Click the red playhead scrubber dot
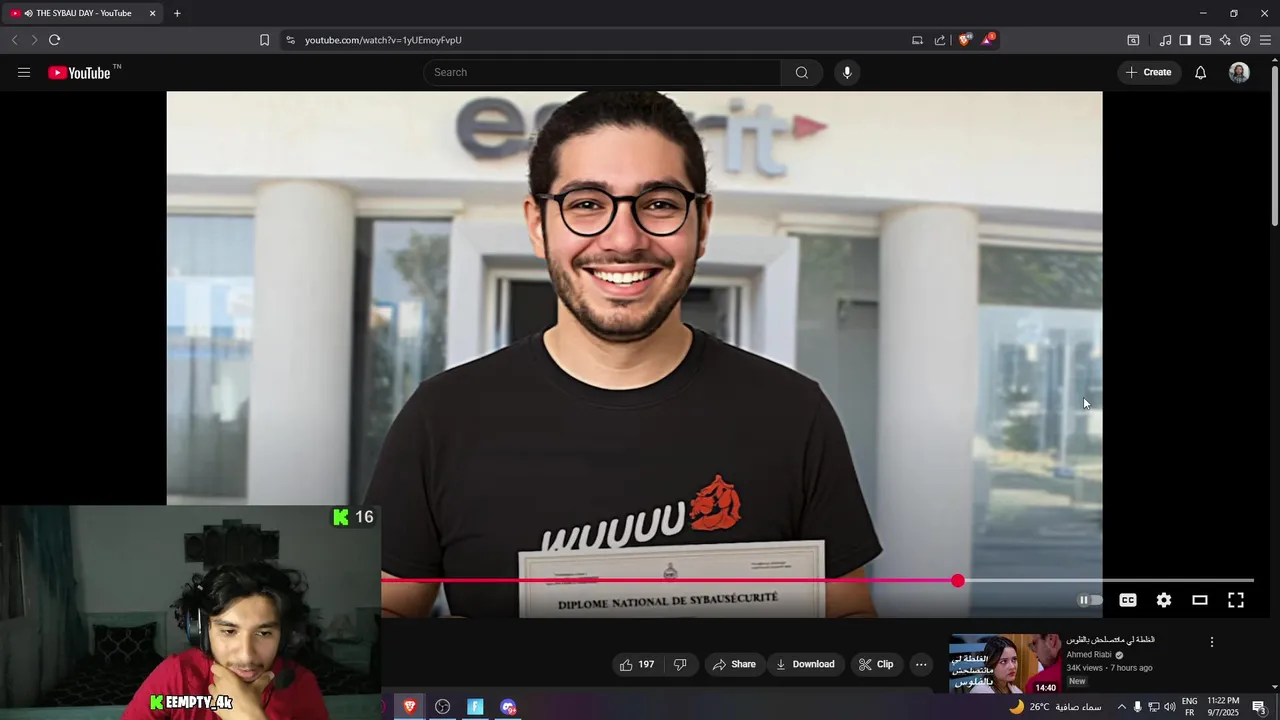 click(x=958, y=580)
